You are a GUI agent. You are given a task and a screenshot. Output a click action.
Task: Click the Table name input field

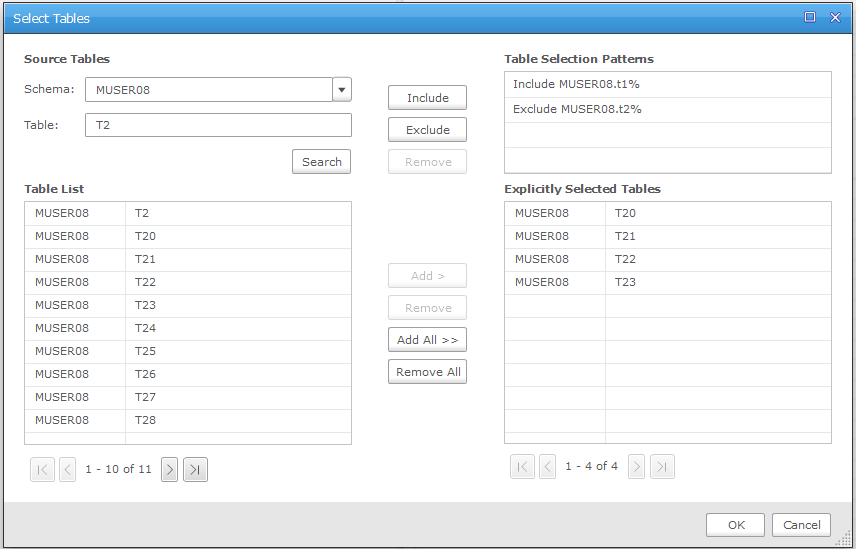tap(218, 125)
